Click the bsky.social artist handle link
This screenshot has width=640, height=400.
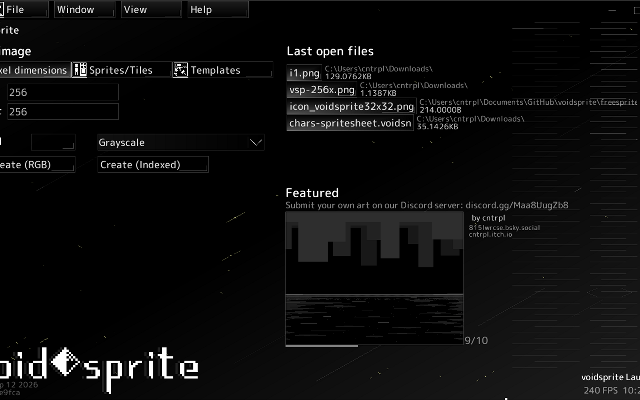[x=504, y=228]
